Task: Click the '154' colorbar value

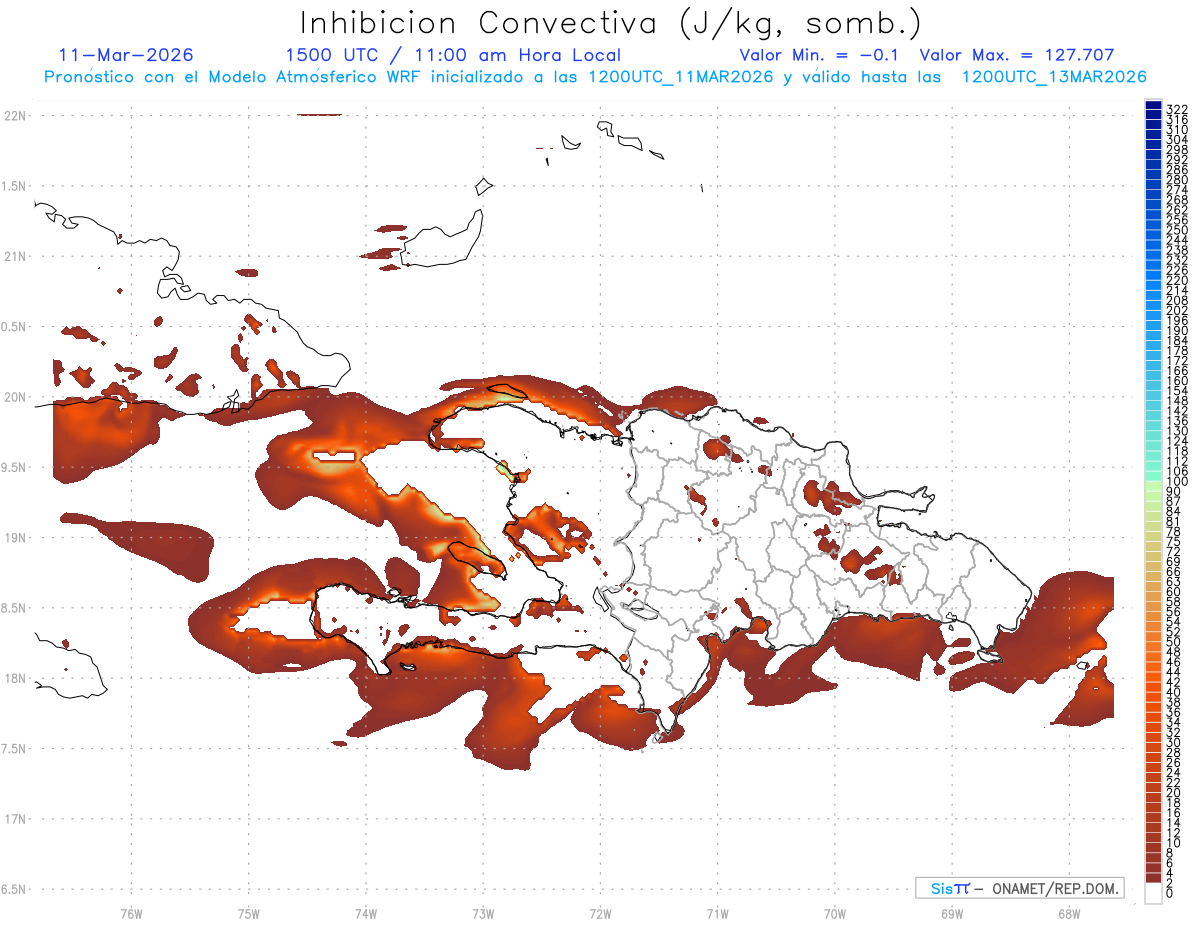Action: 1177,391
